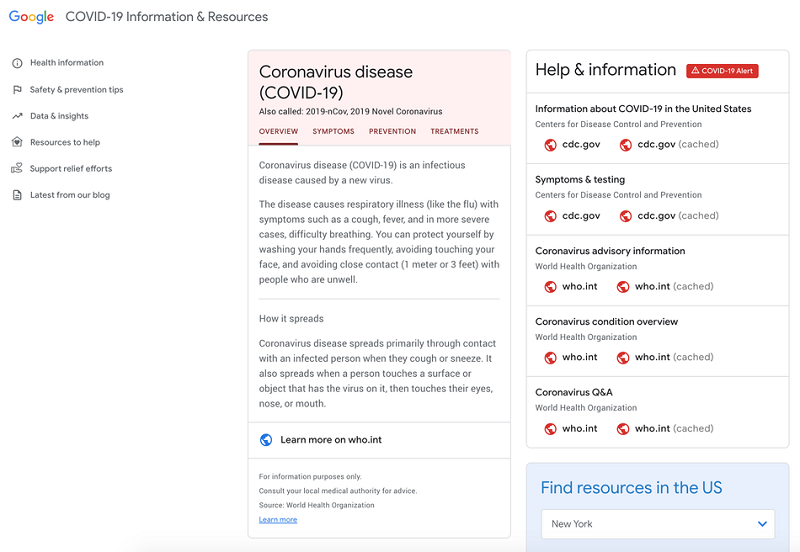Open the Treatments tab
This screenshot has height=552, width=800.
(x=454, y=132)
